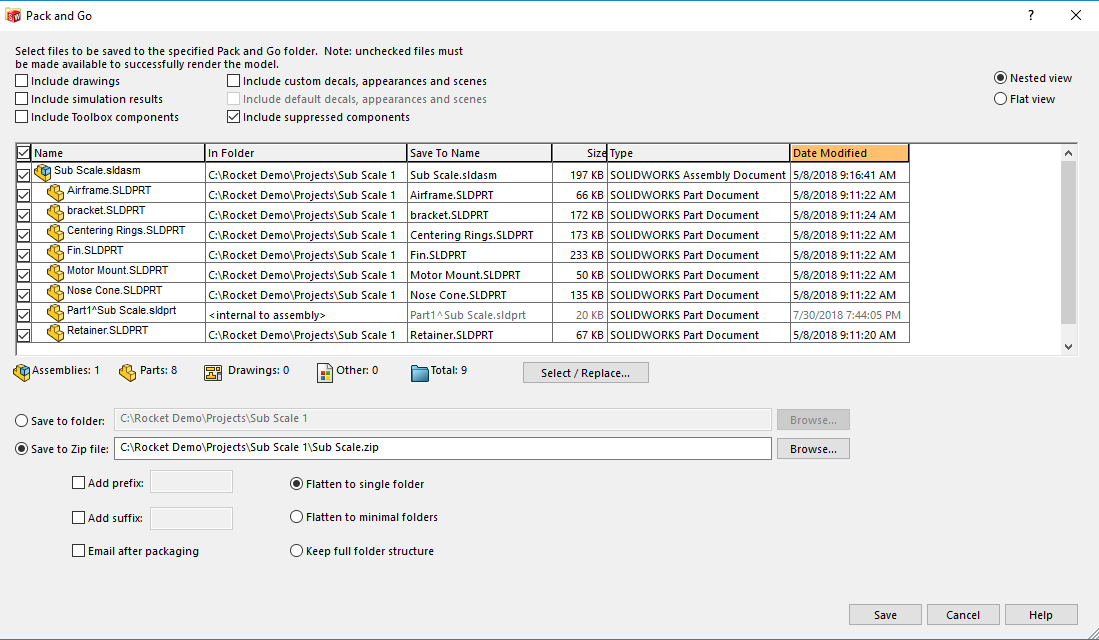1099x640 pixels.
Task: Click the Motor Mount.SLDPRT Save To Name cell
Action: pos(479,275)
